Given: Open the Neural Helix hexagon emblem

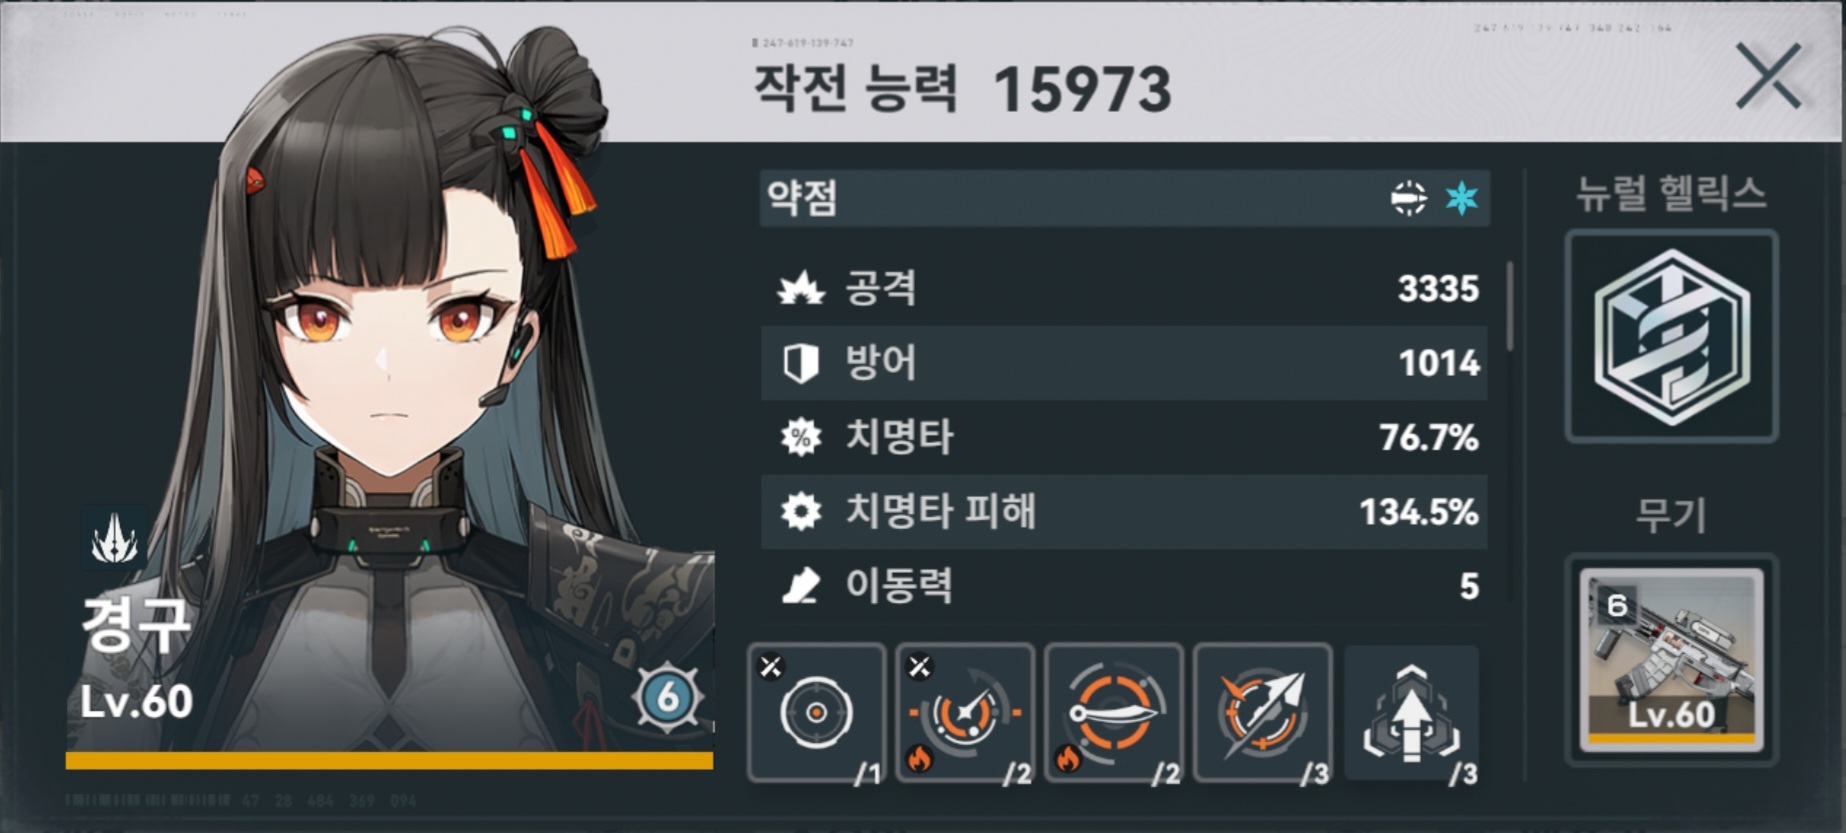Looking at the screenshot, I should 1671,336.
